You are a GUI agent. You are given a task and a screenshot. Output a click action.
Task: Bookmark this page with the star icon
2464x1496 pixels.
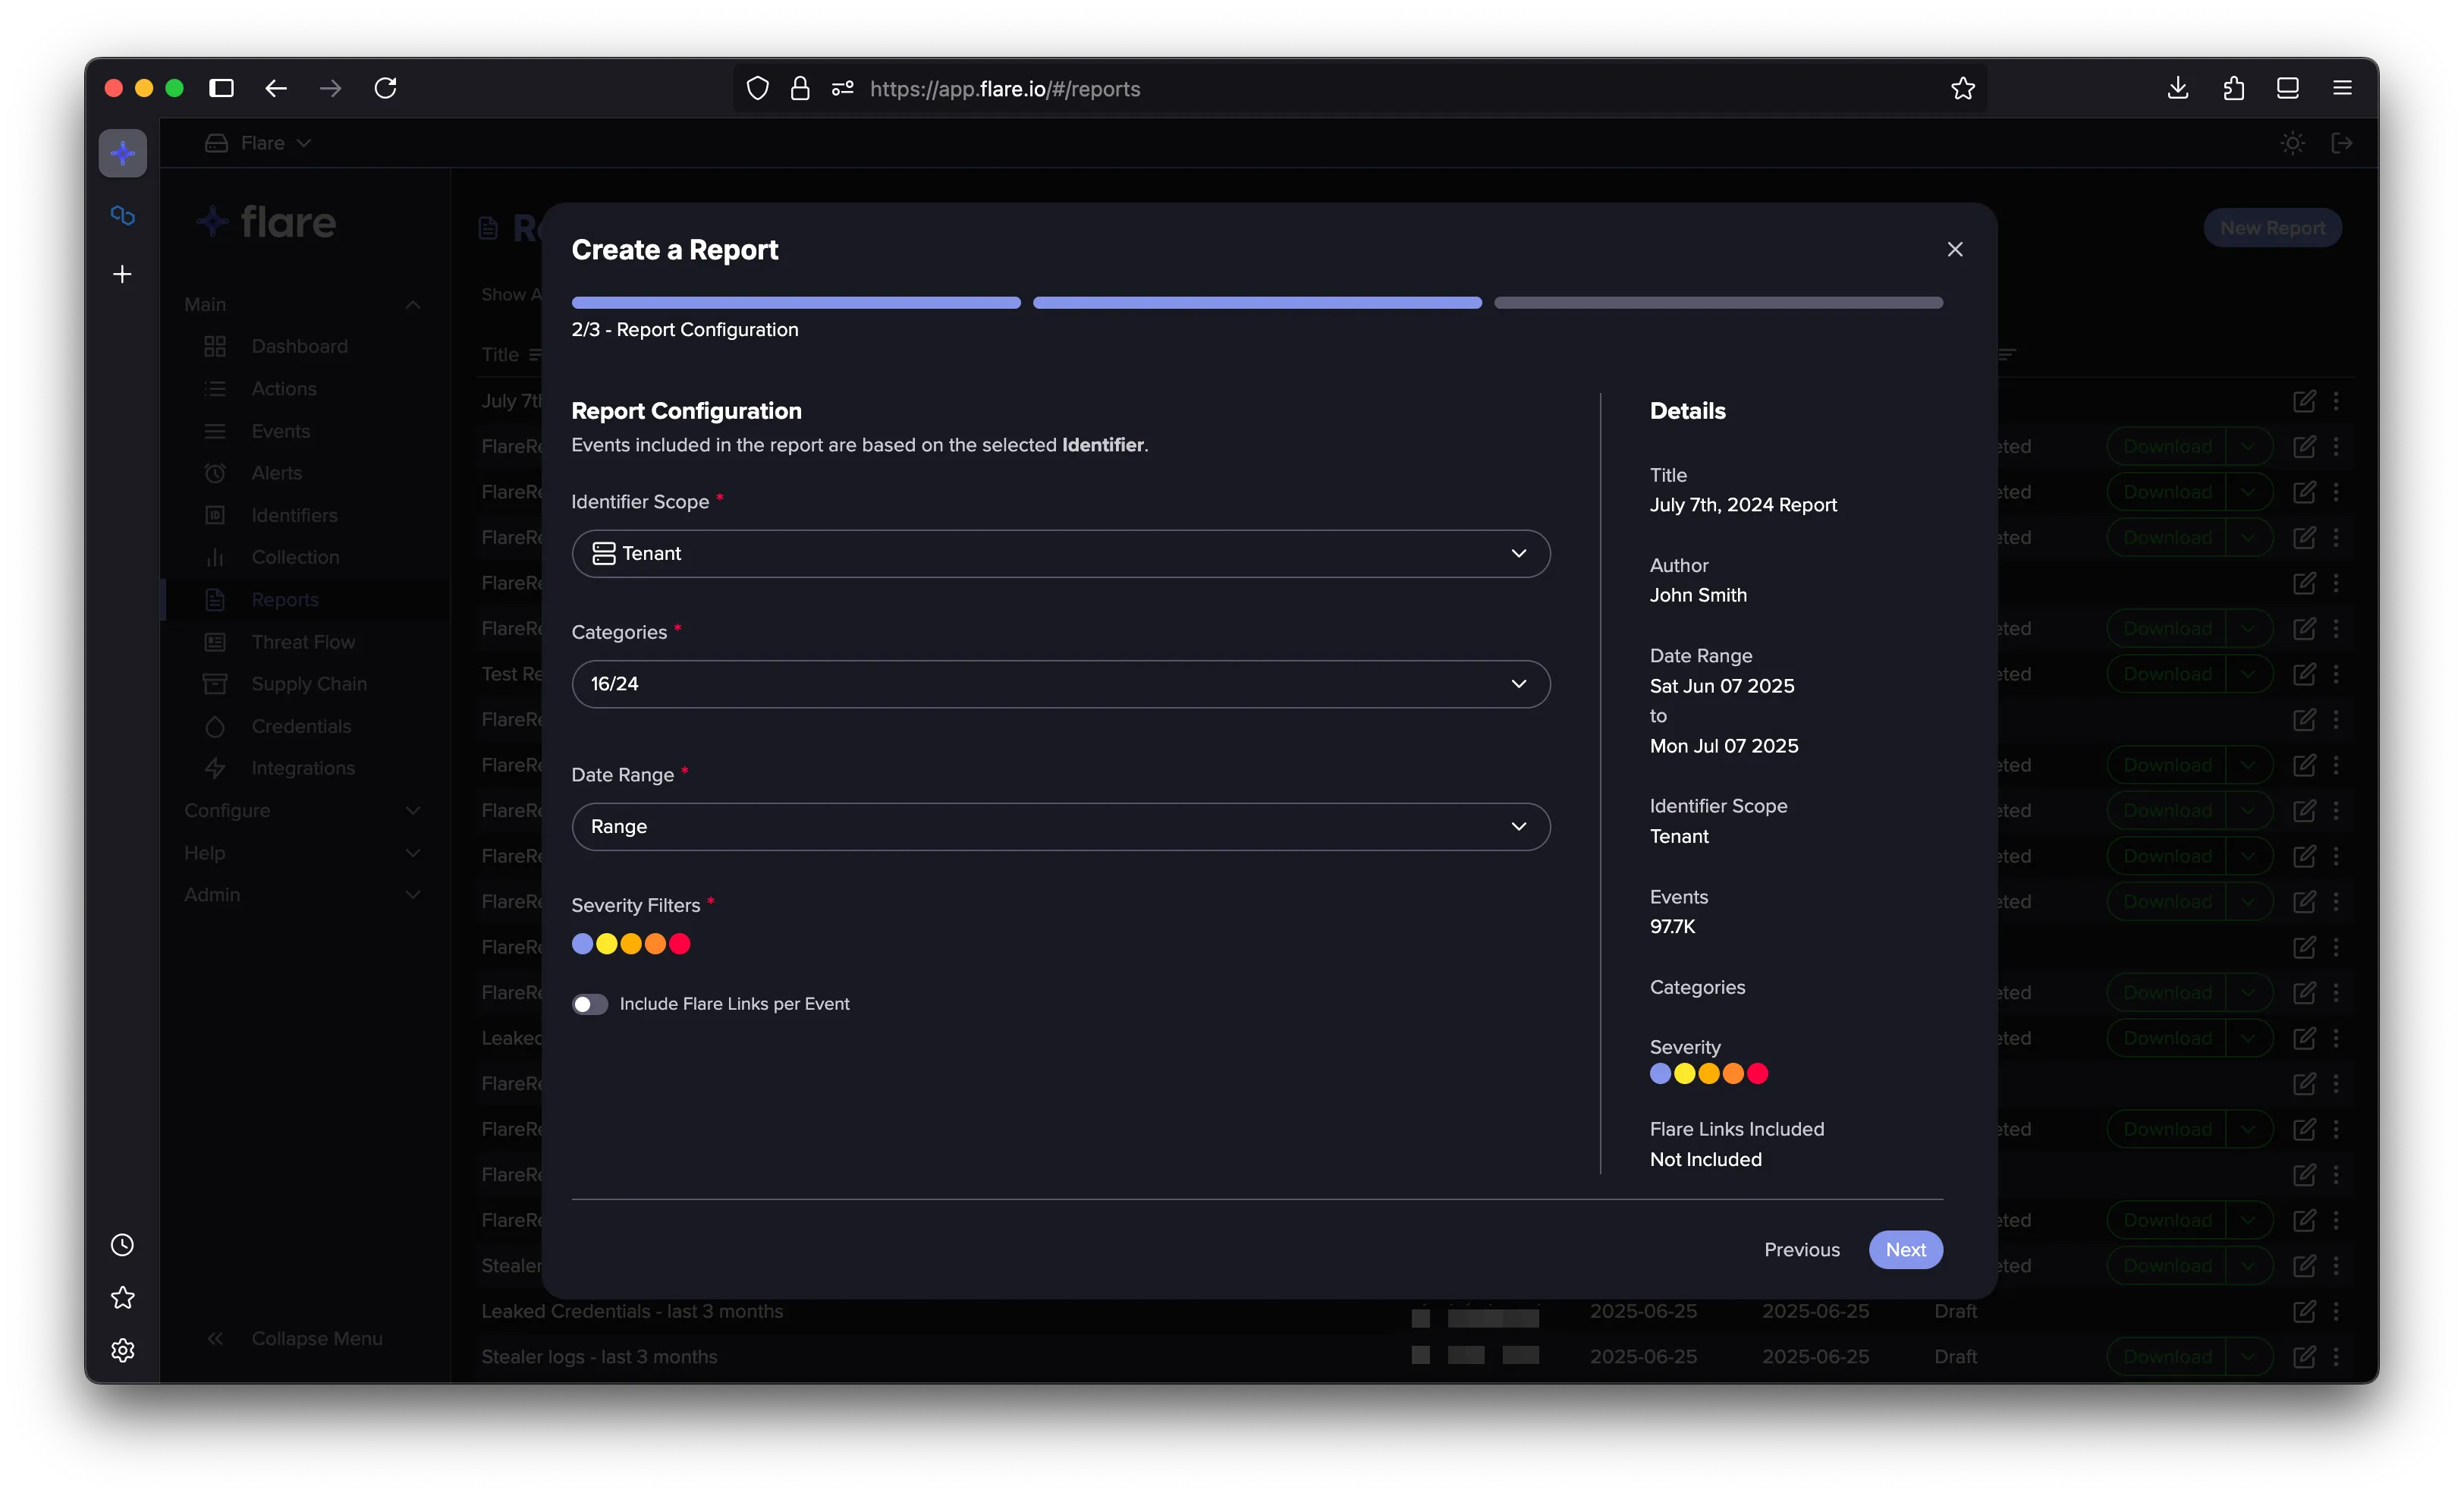1962,88
